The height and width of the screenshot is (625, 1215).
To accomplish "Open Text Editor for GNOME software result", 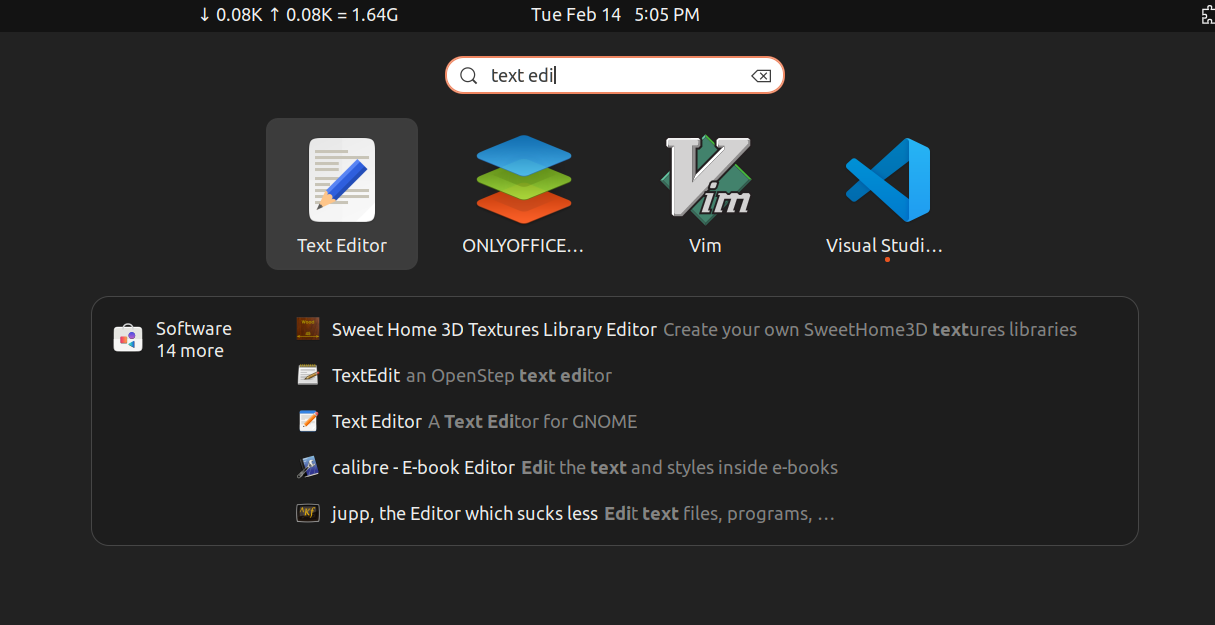I will pos(484,422).
